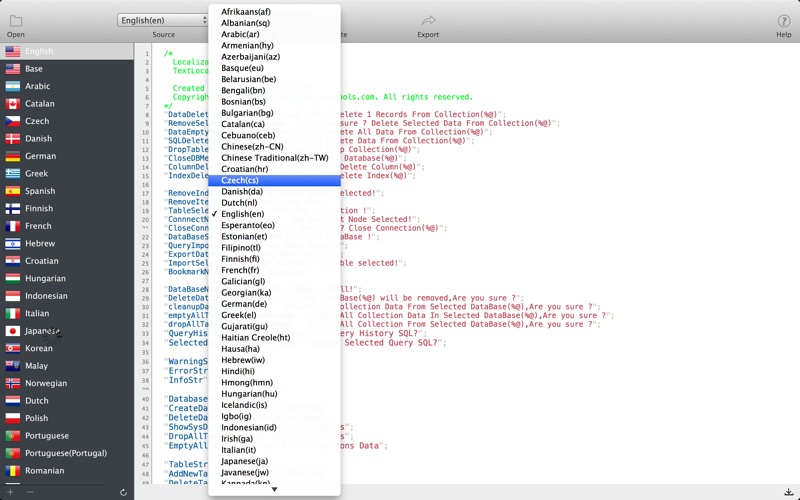The height and width of the screenshot is (500, 800).
Task: Click the Spanish flag icon in the sidebar
Action: point(13,191)
